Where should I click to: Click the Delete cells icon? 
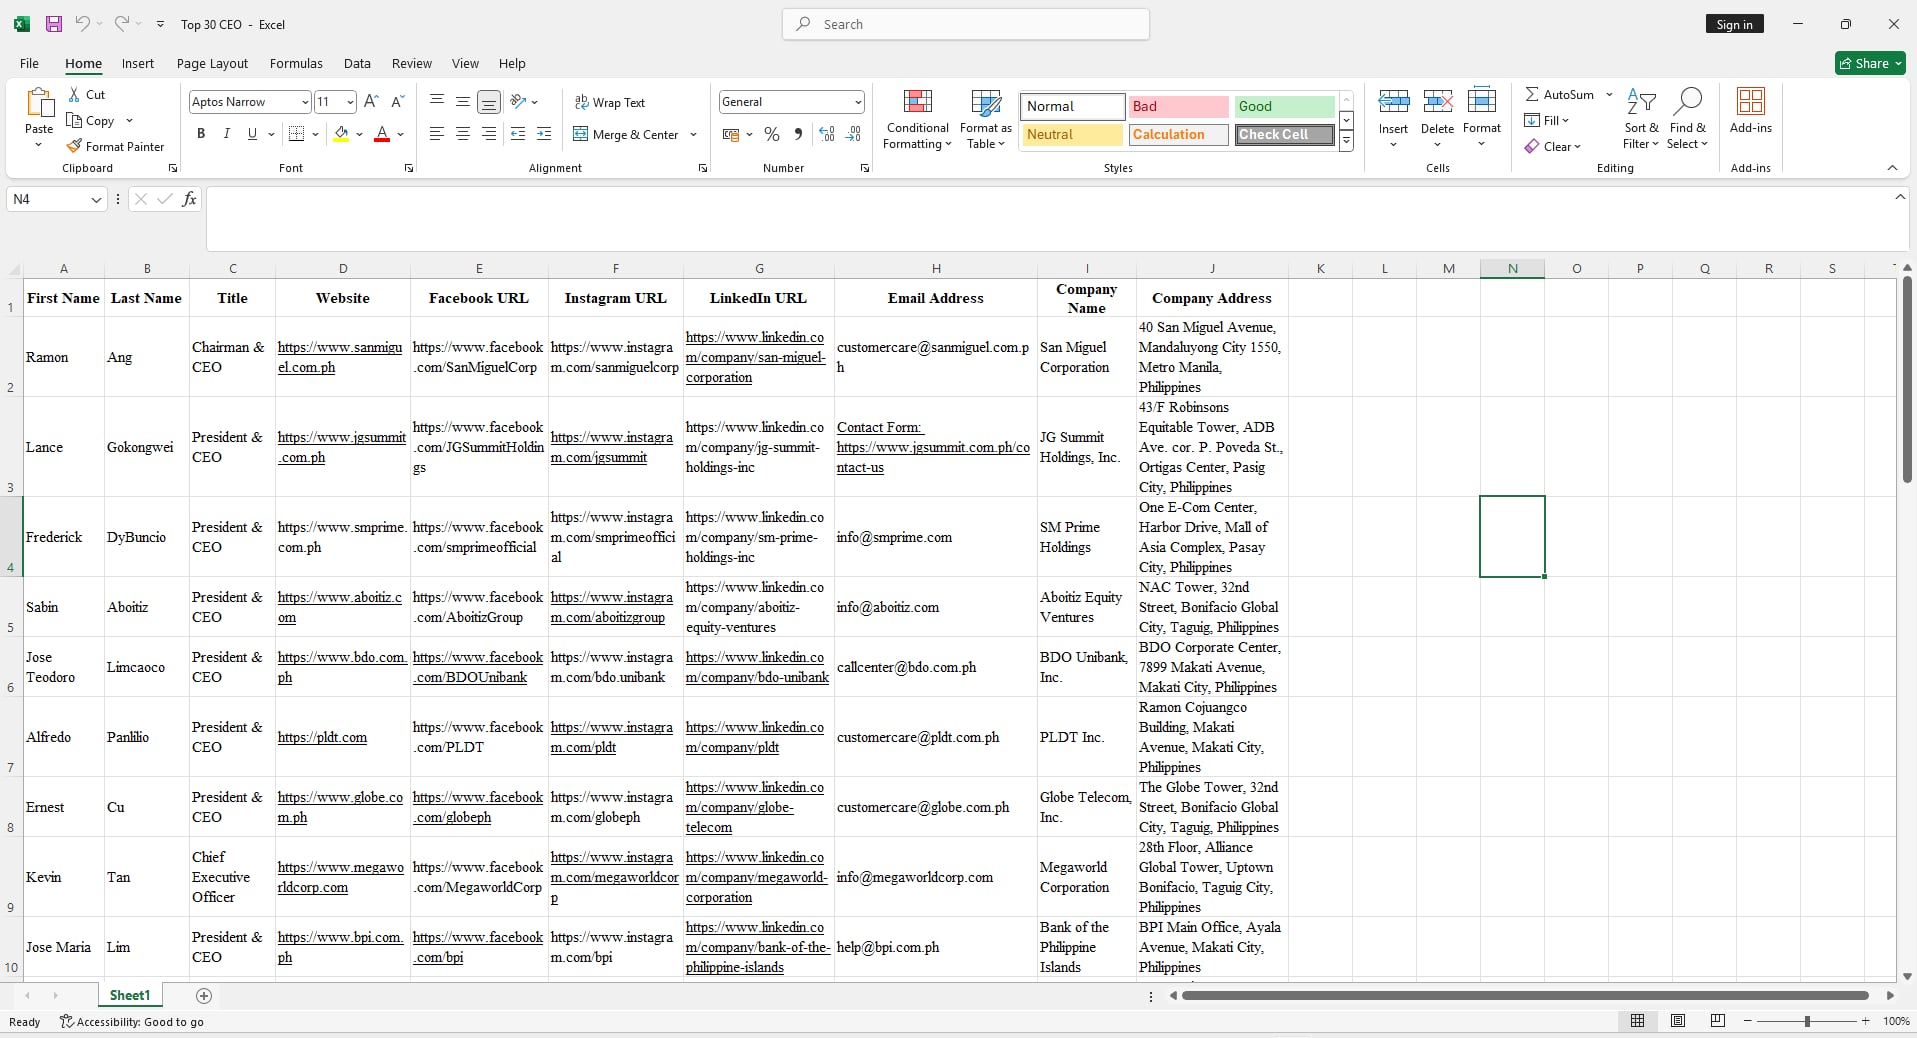tap(1438, 101)
